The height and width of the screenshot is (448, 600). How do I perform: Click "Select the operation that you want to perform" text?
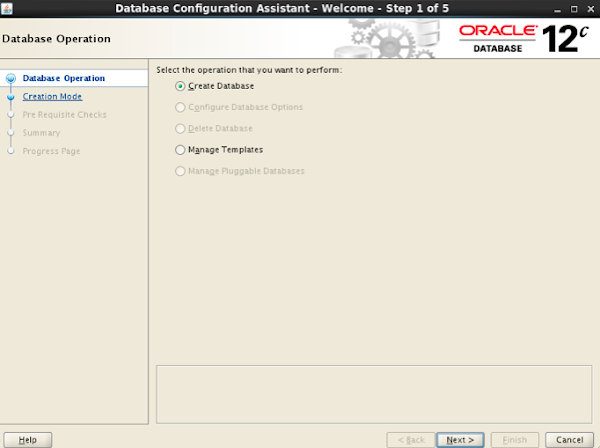[x=249, y=70]
